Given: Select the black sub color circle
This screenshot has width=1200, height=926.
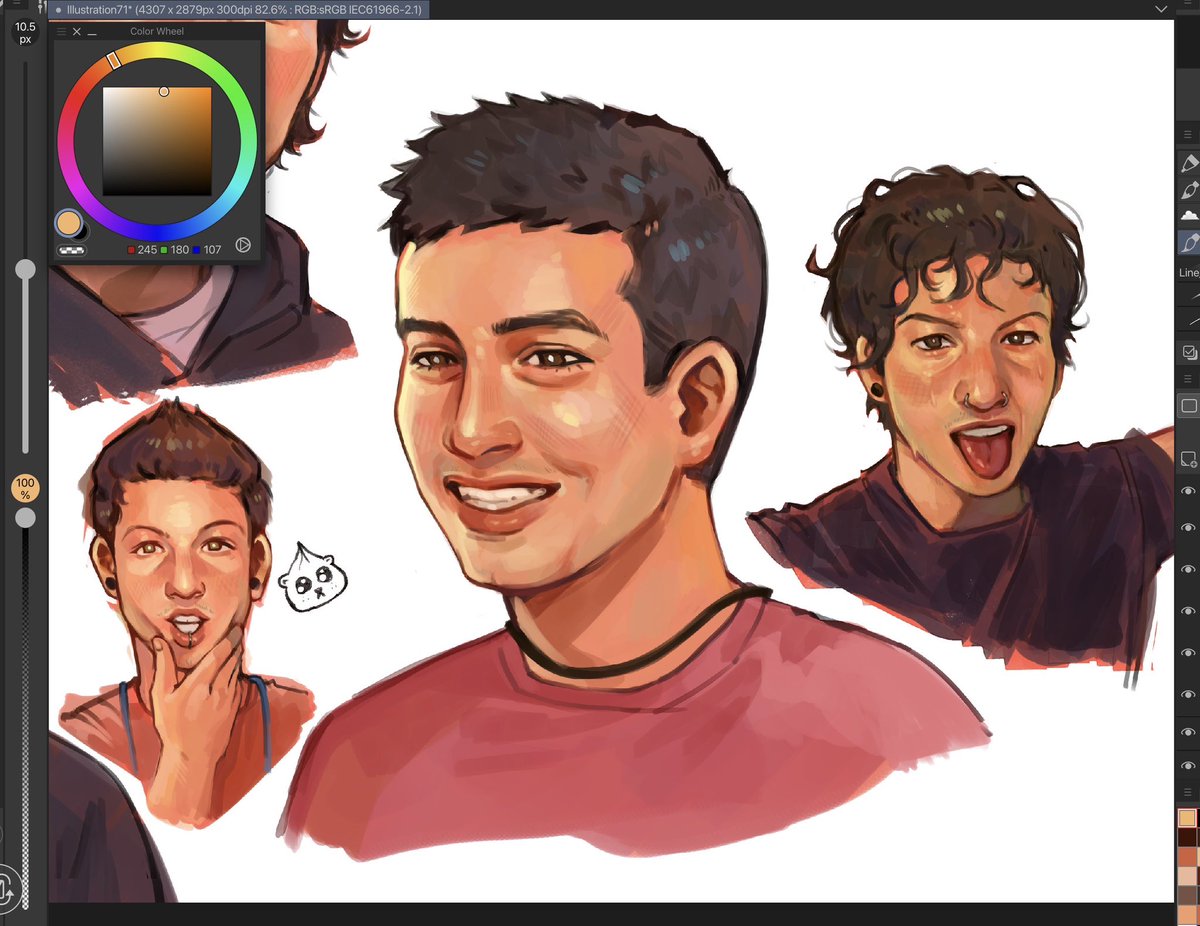Looking at the screenshot, I should (83, 231).
